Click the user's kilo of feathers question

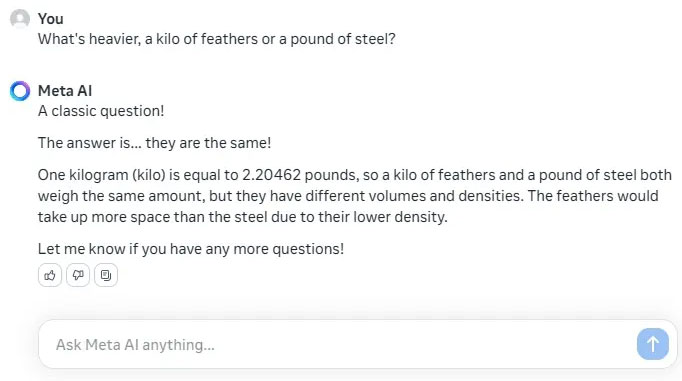click(x=217, y=39)
